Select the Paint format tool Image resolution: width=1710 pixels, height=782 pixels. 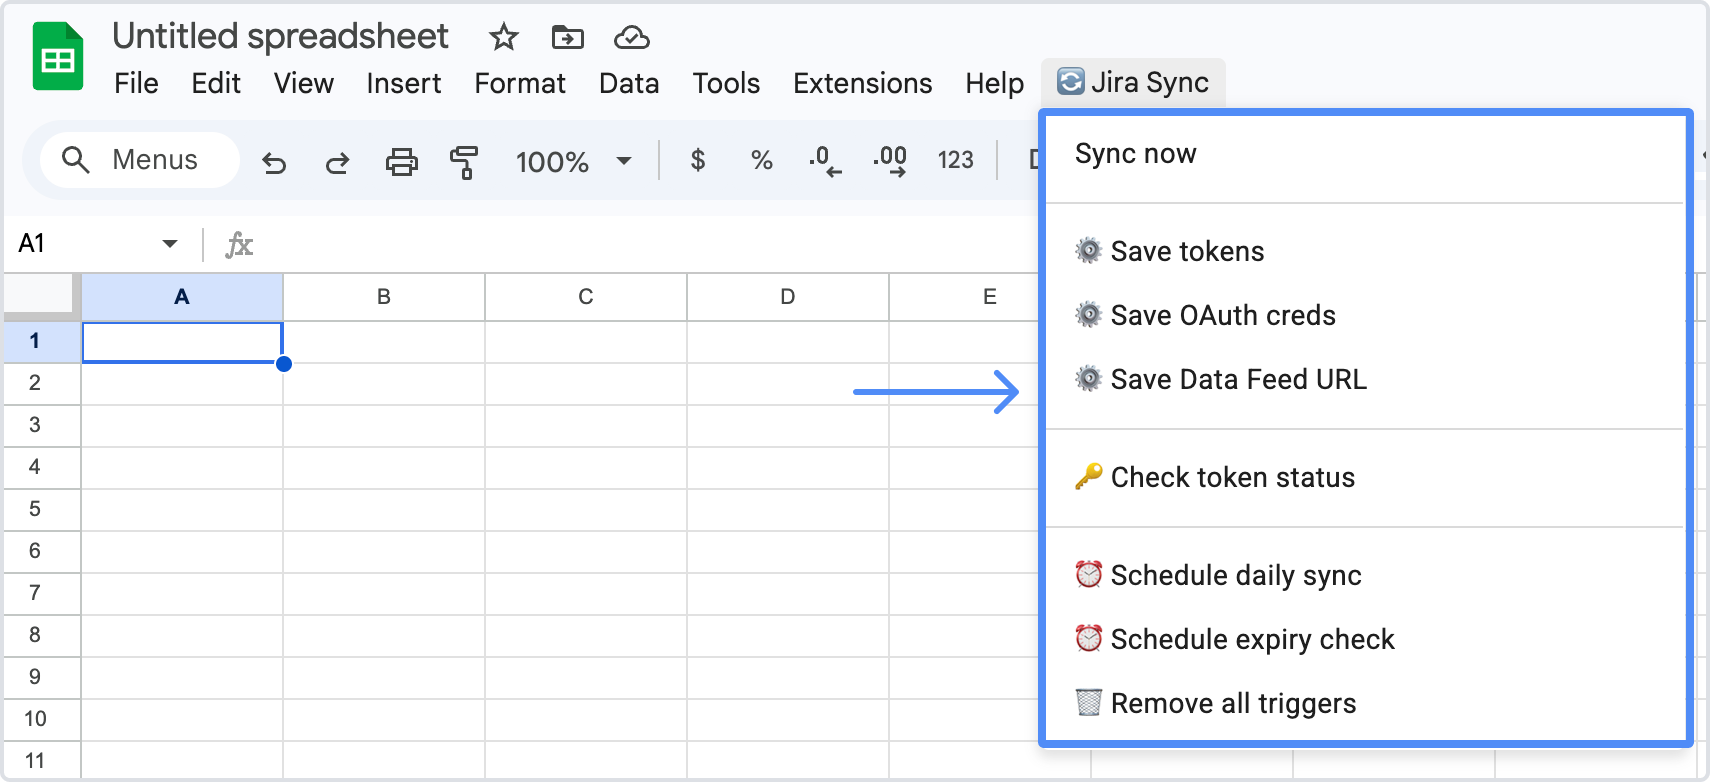click(x=464, y=161)
